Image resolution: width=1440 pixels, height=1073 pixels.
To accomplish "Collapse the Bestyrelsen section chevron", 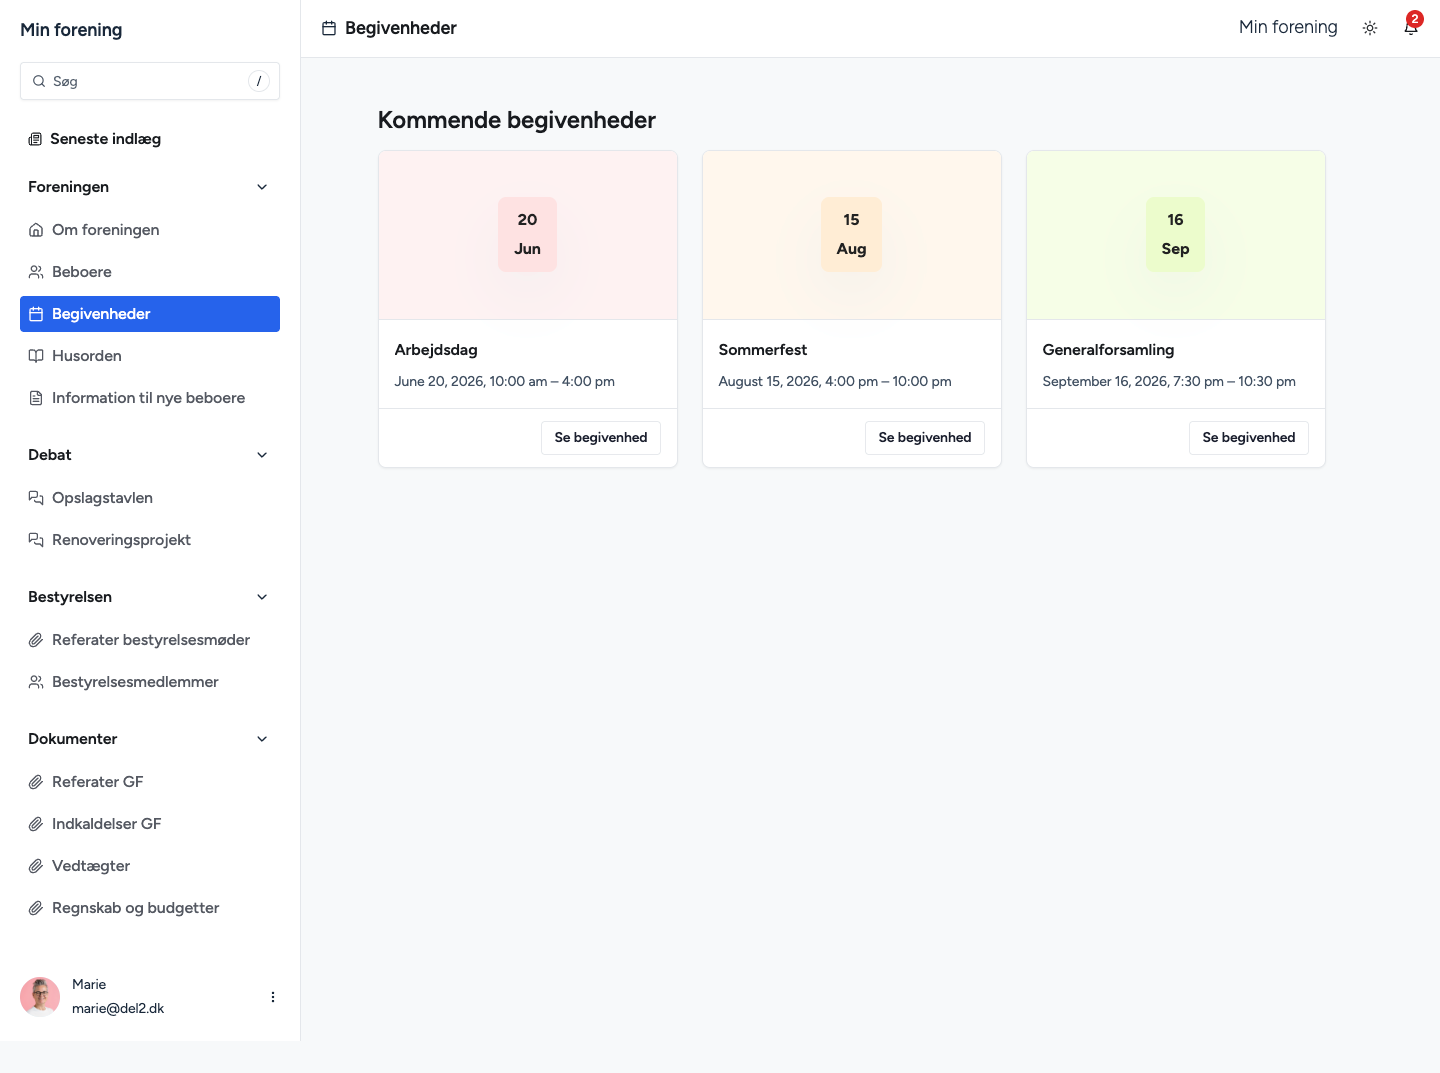I will [262, 597].
